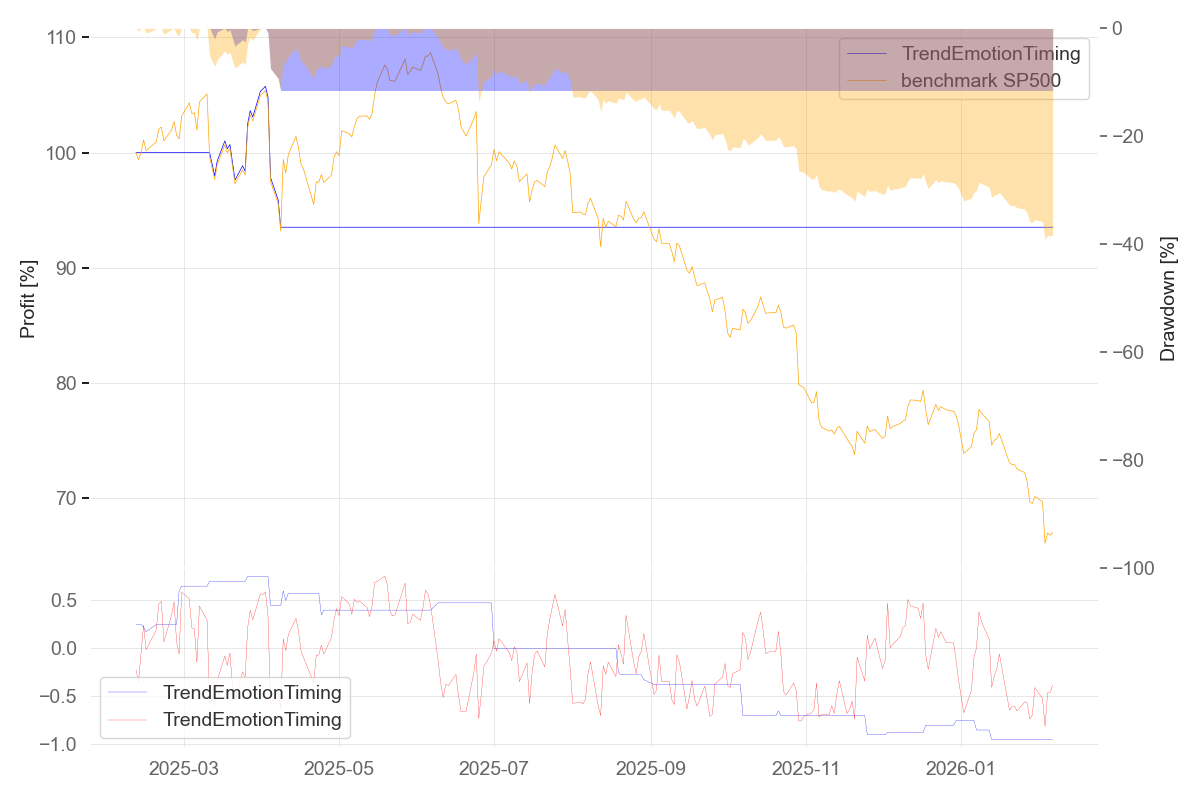Click the 70 profit axis tick label
The width and height of the screenshot is (1200, 800).
pos(68,499)
